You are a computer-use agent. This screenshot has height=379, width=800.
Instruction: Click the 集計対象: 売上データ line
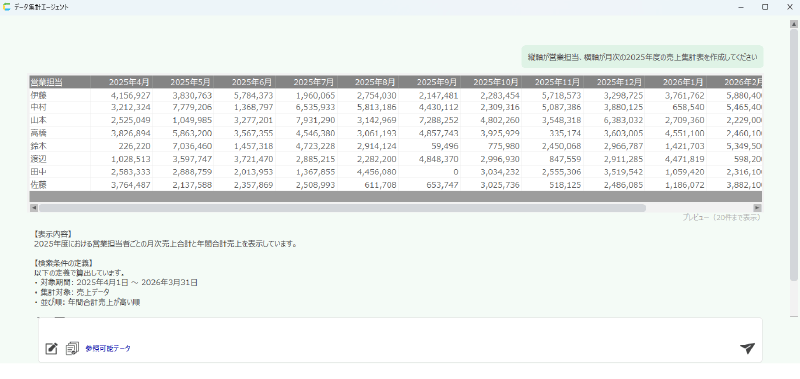(71, 292)
